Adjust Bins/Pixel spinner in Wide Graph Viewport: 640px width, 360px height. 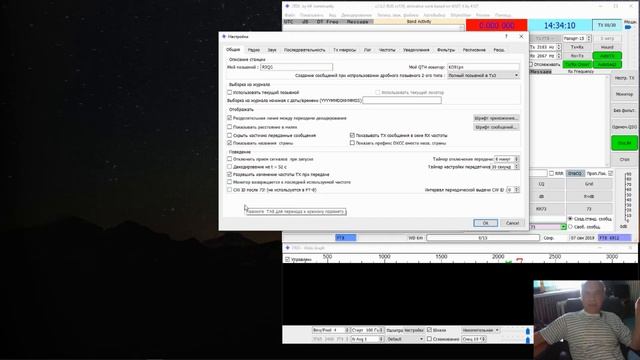tap(331, 330)
